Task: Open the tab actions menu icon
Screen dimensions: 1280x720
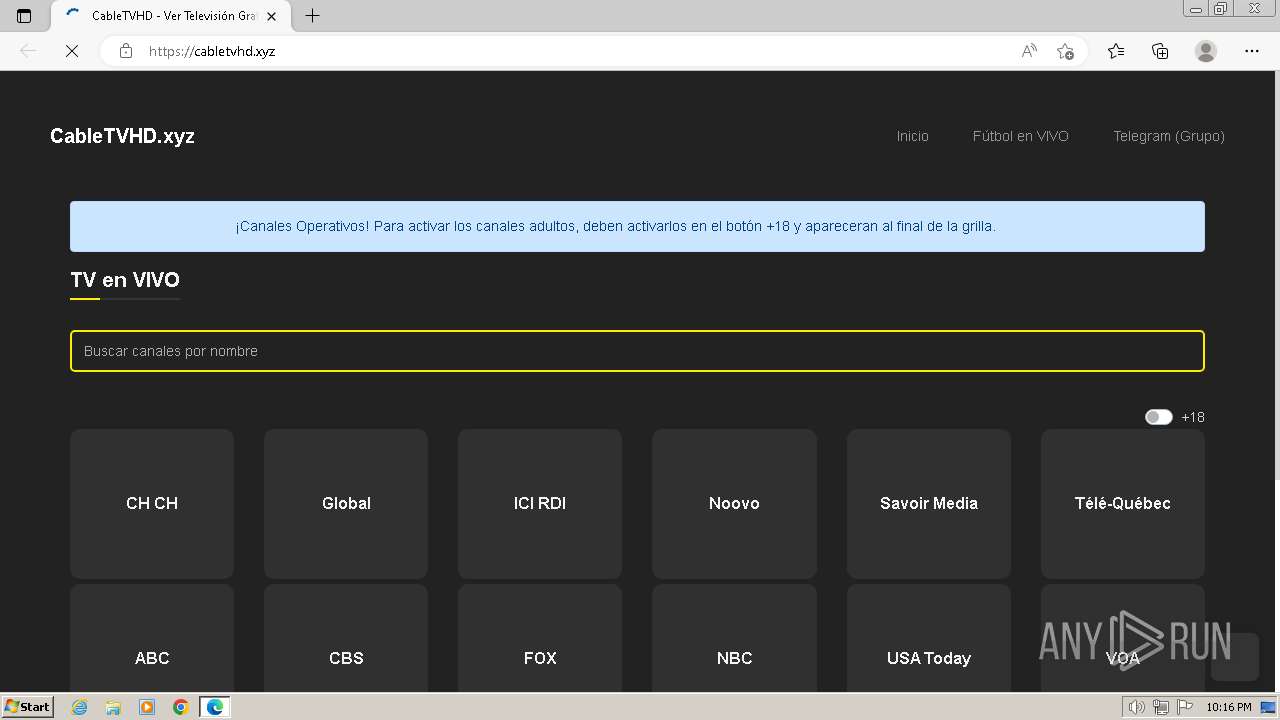Action: click(x=24, y=15)
